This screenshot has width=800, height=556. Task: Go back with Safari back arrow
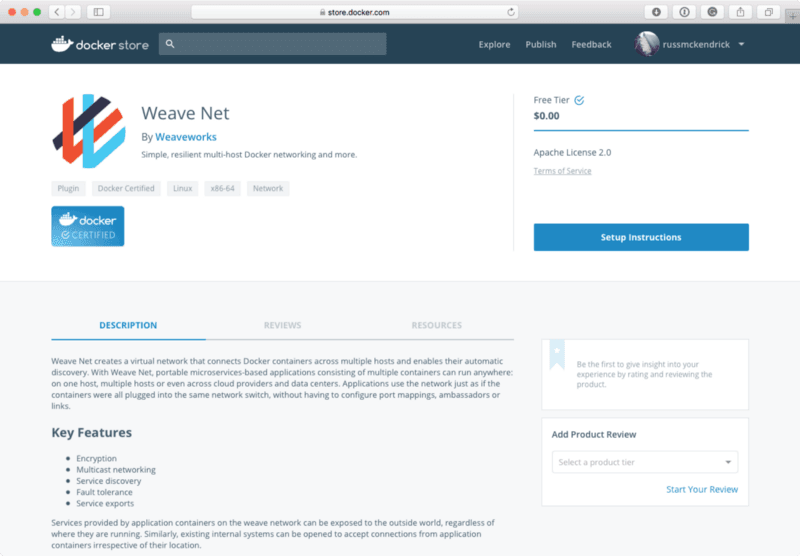click(x=56, y=12)
